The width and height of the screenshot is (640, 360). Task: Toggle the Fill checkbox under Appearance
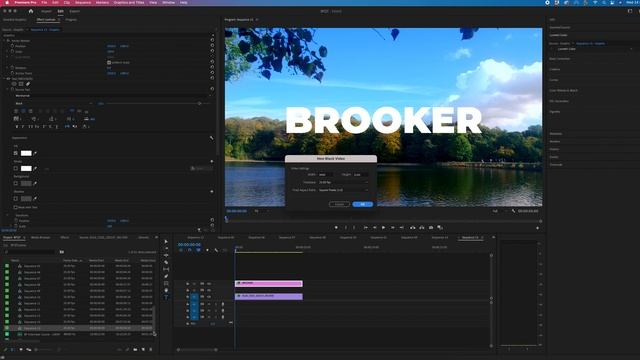click(16, 153)
